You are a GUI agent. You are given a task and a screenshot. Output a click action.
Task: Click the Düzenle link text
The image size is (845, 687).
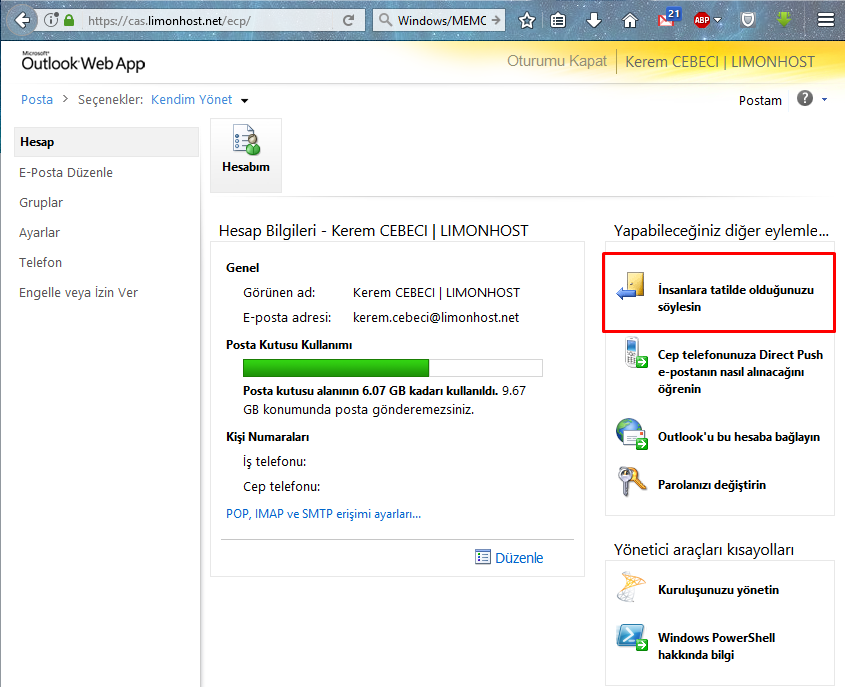(519, 558)
